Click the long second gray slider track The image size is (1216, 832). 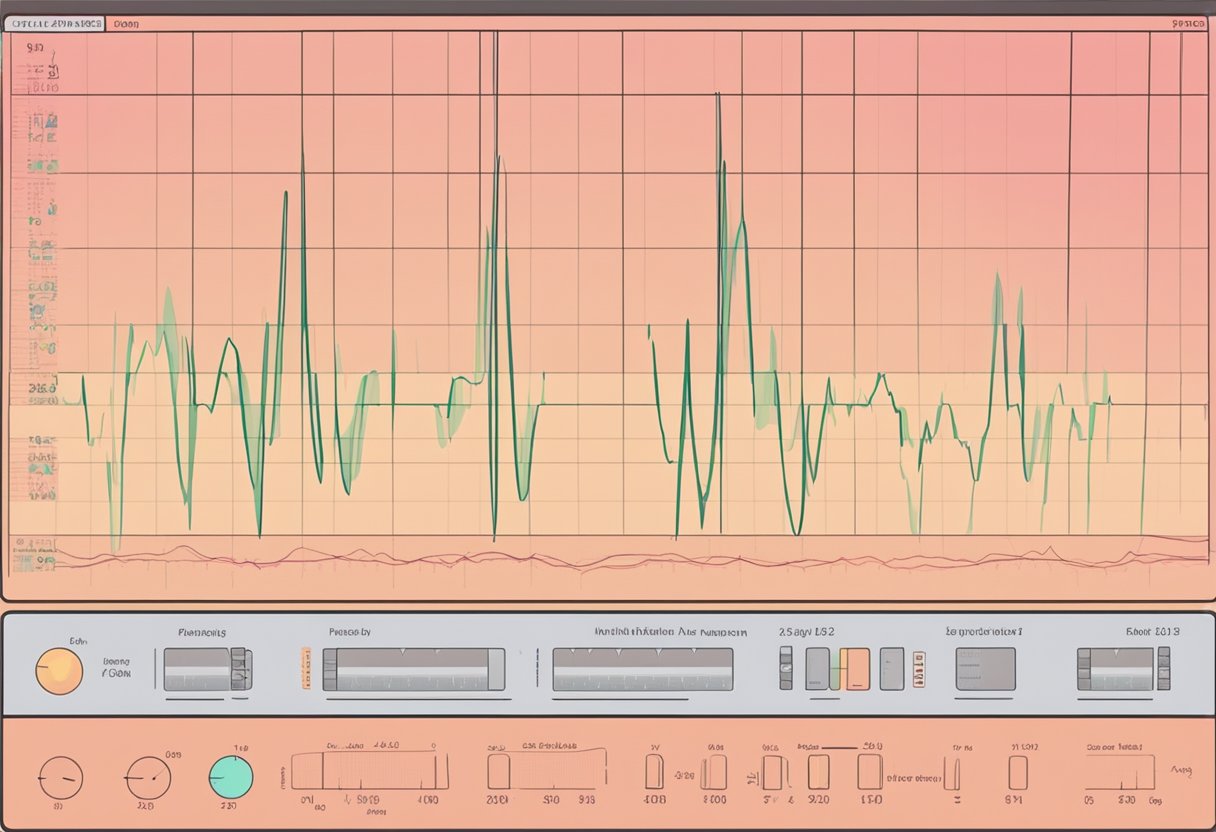(x=412, y=669)
